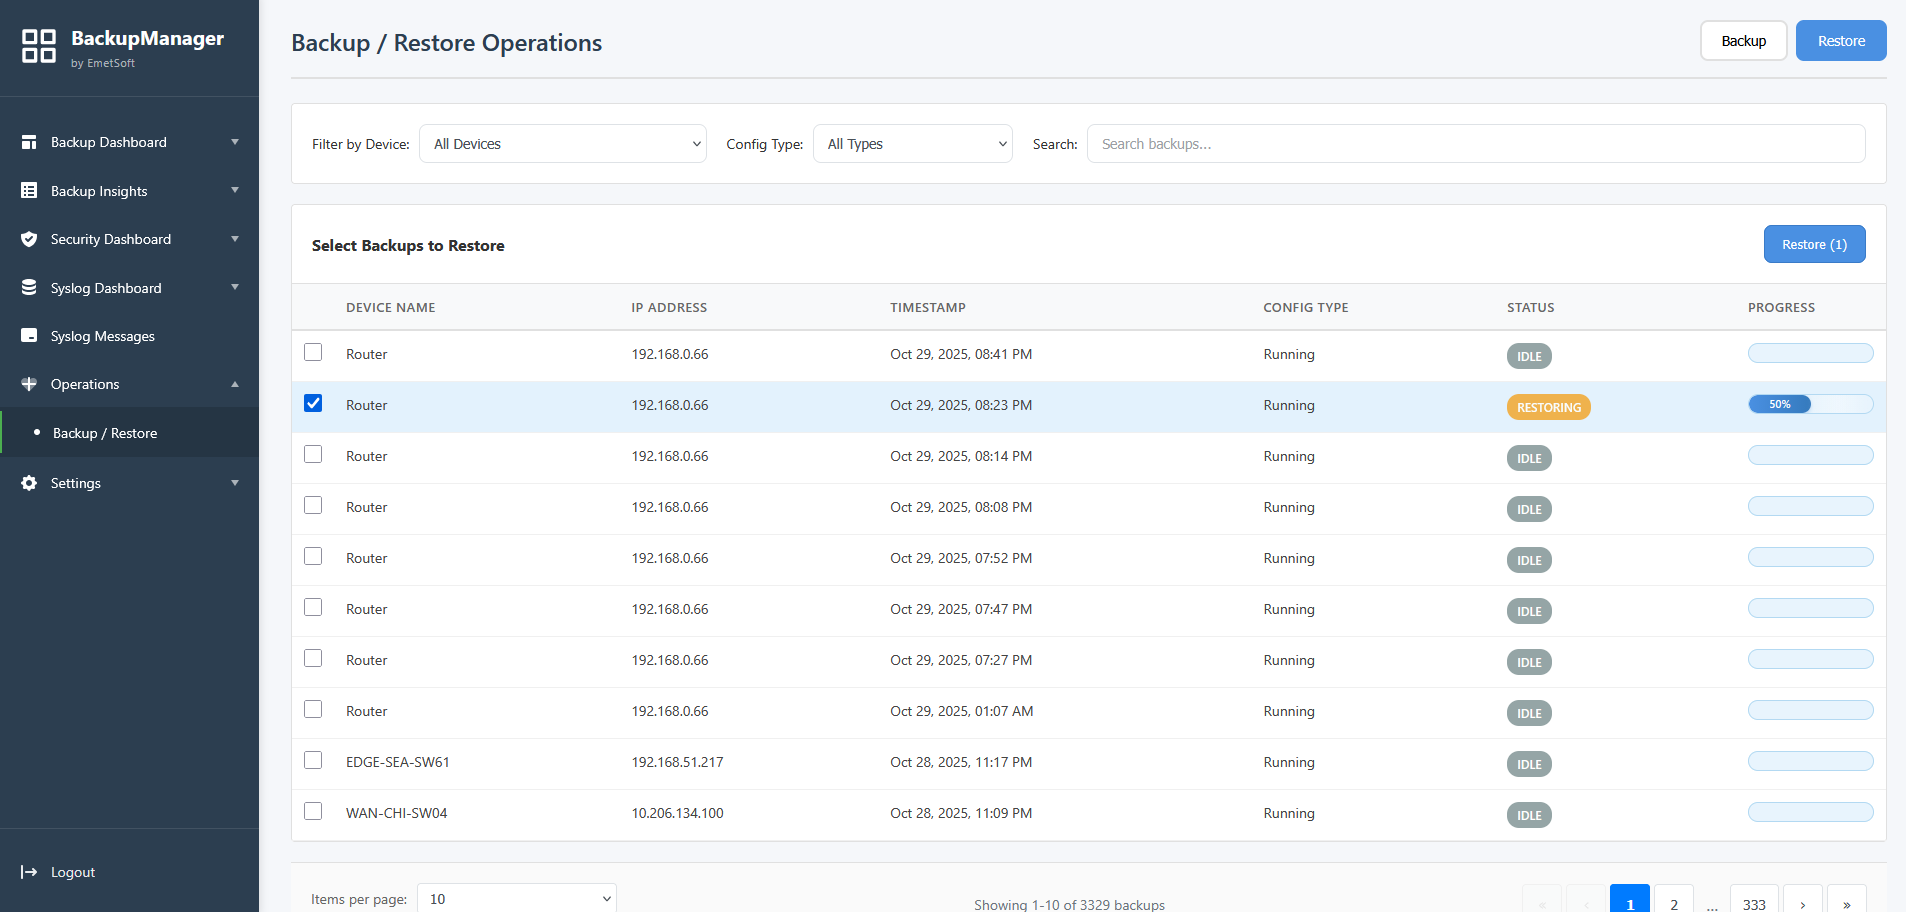Uncheck the restoring Router backup row

click(313, 403)
